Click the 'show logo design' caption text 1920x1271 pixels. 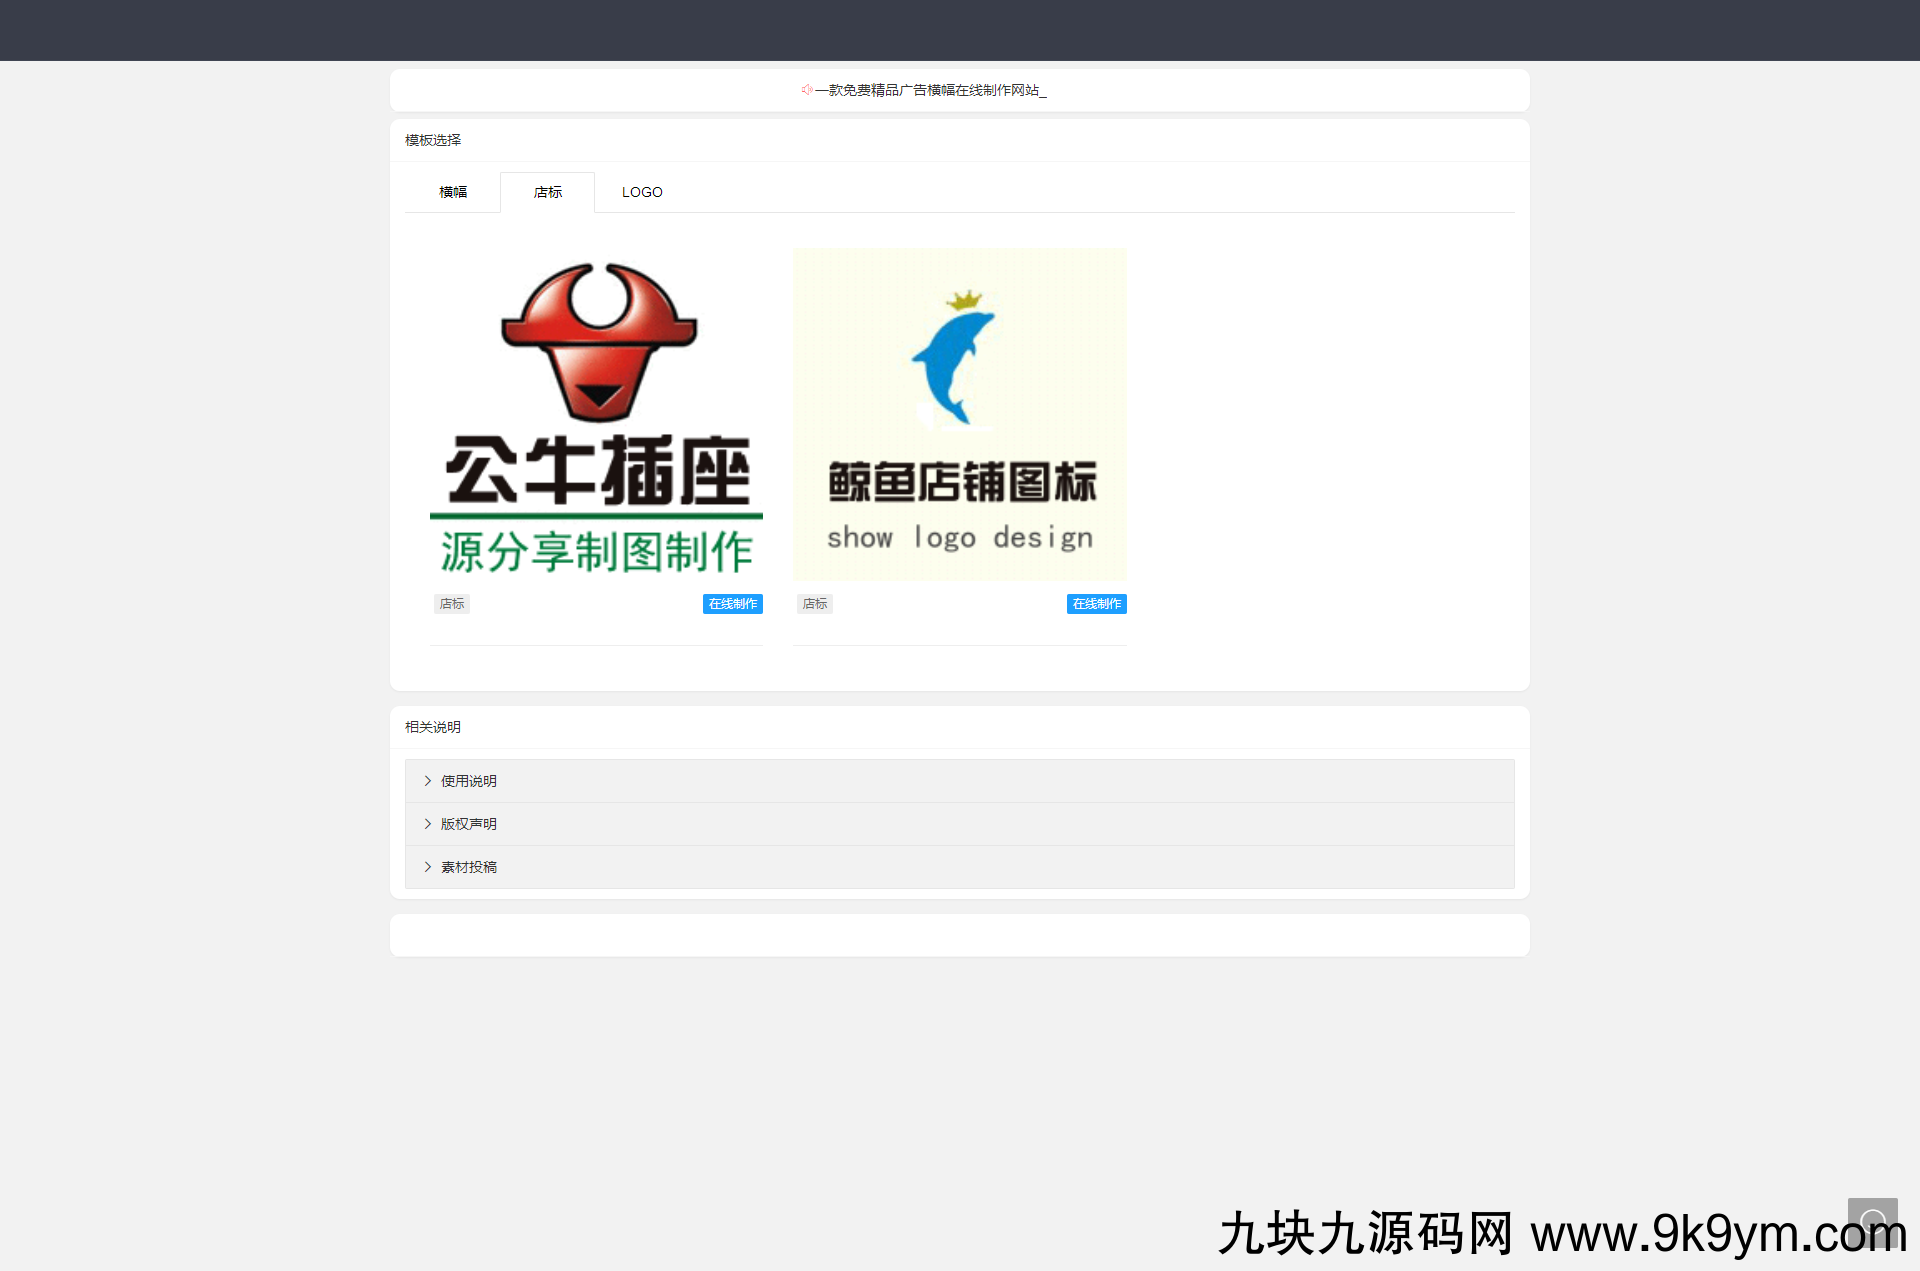[959, 538]
